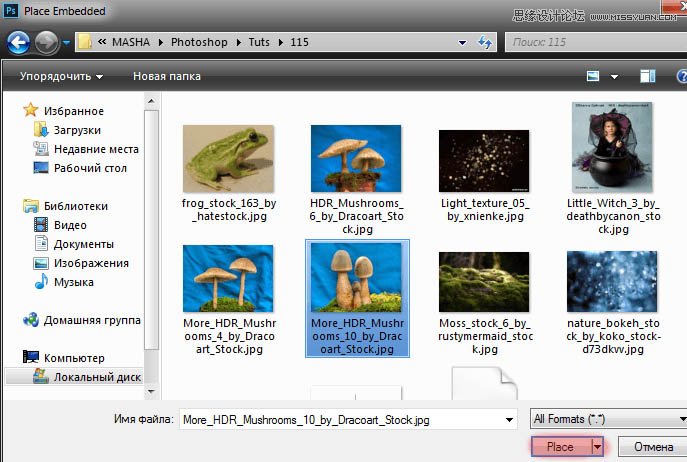The image size is (687, 462).
Task: Select HDR_Mushrooms_6 thumbnail
Action: (356, 159)
